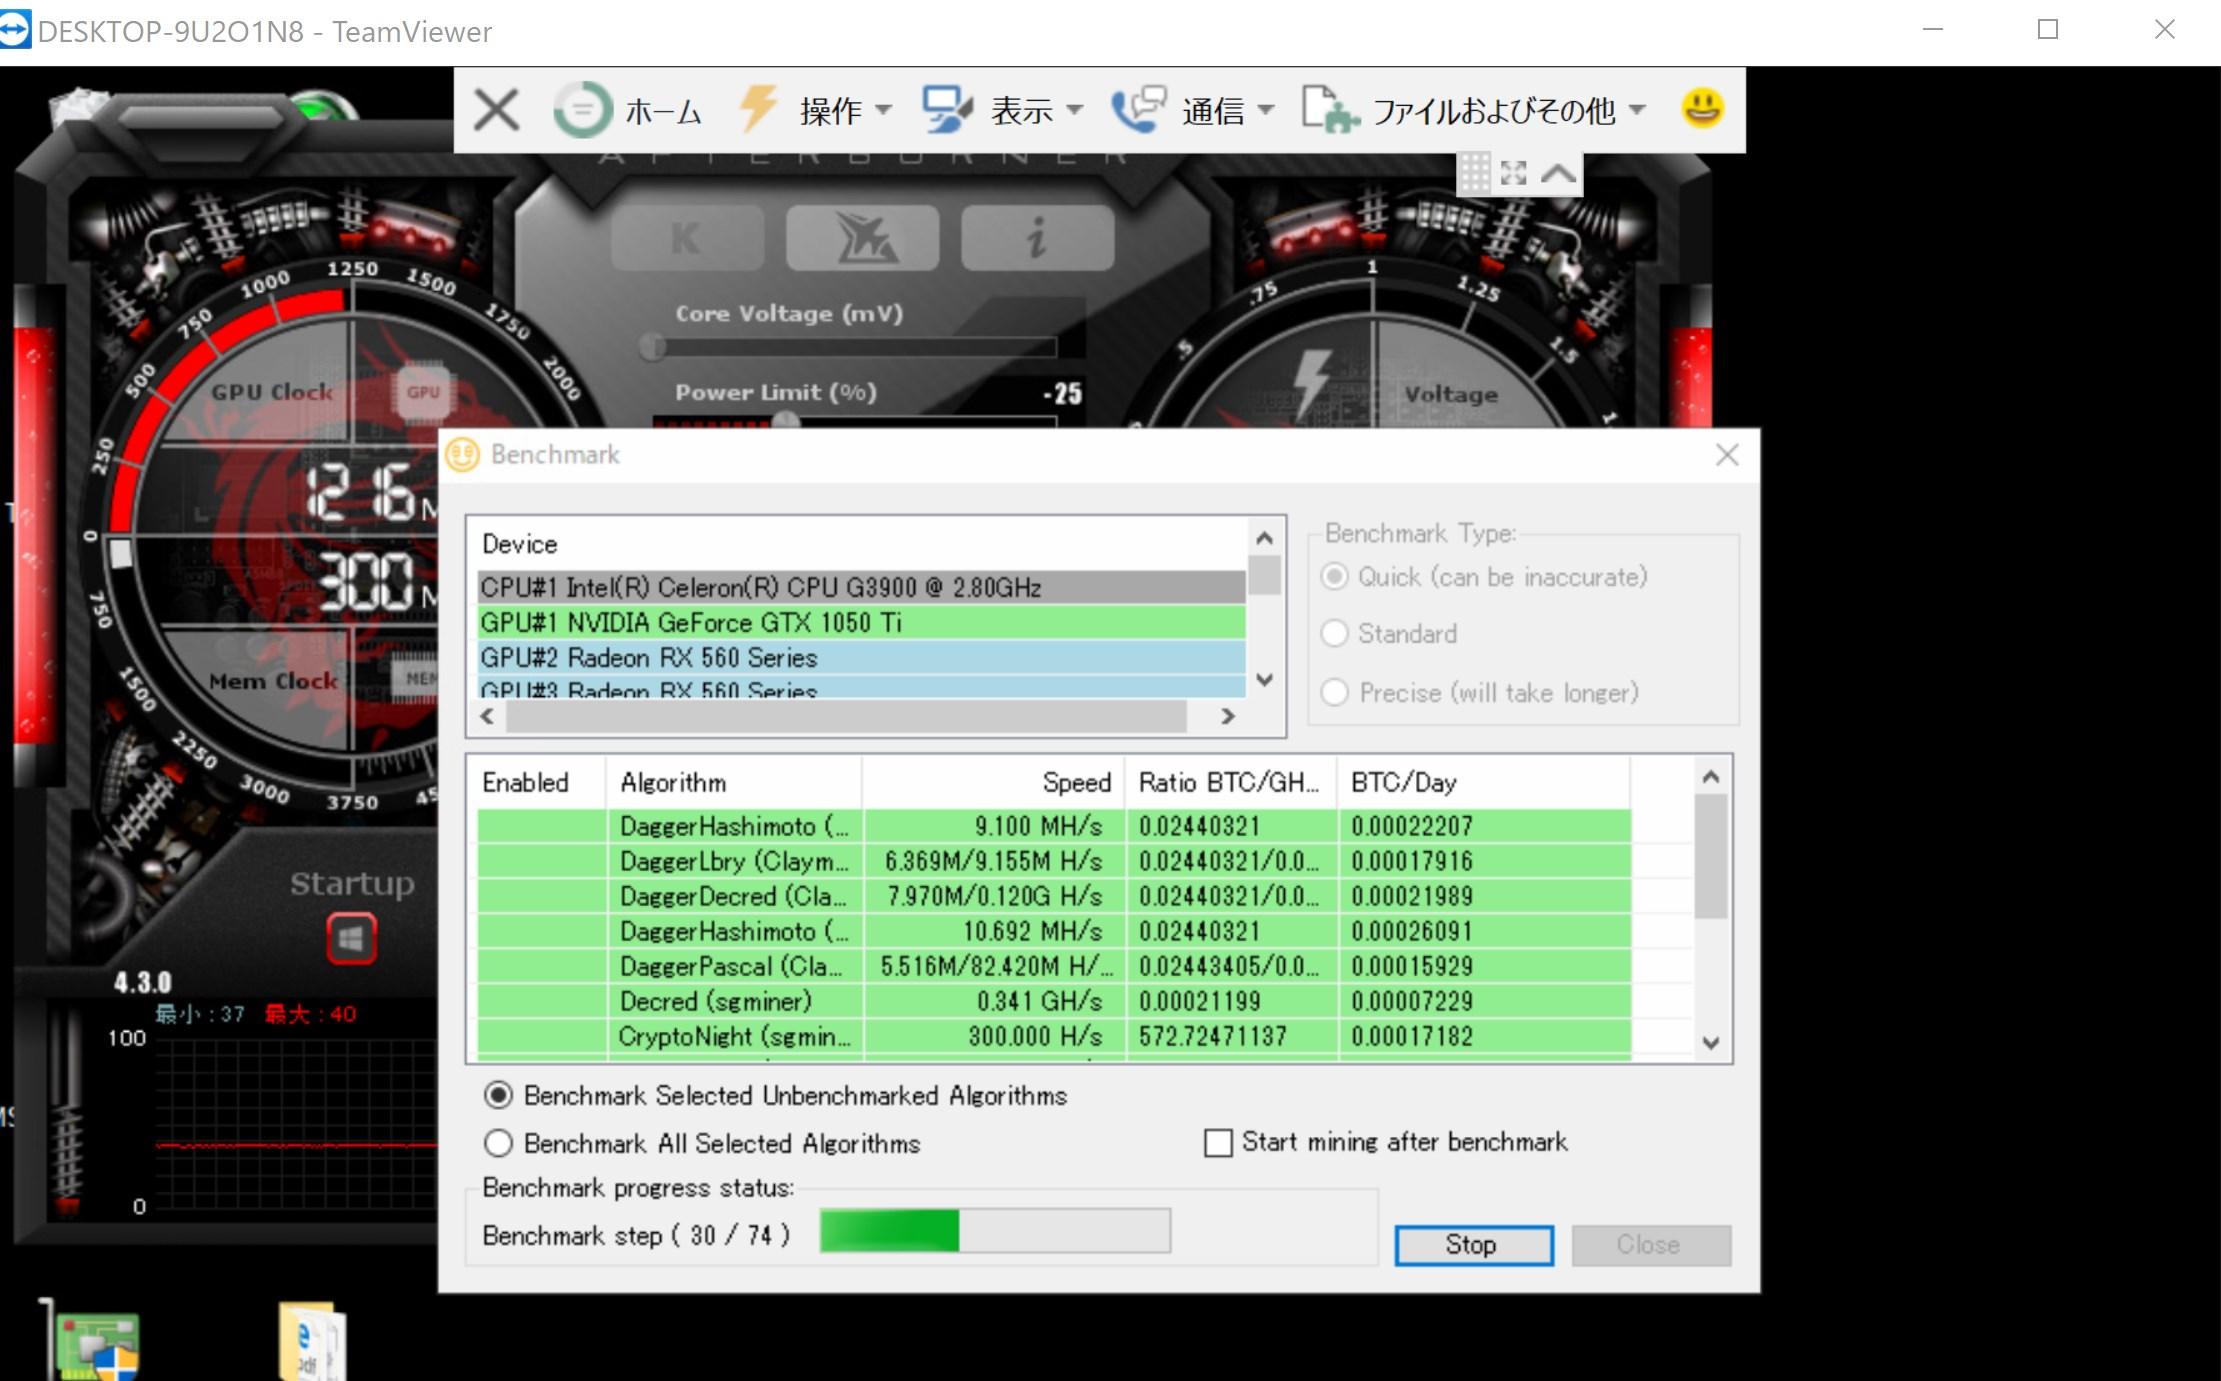Close the TeamViewer session toolbar X

(x=496, y=110)
